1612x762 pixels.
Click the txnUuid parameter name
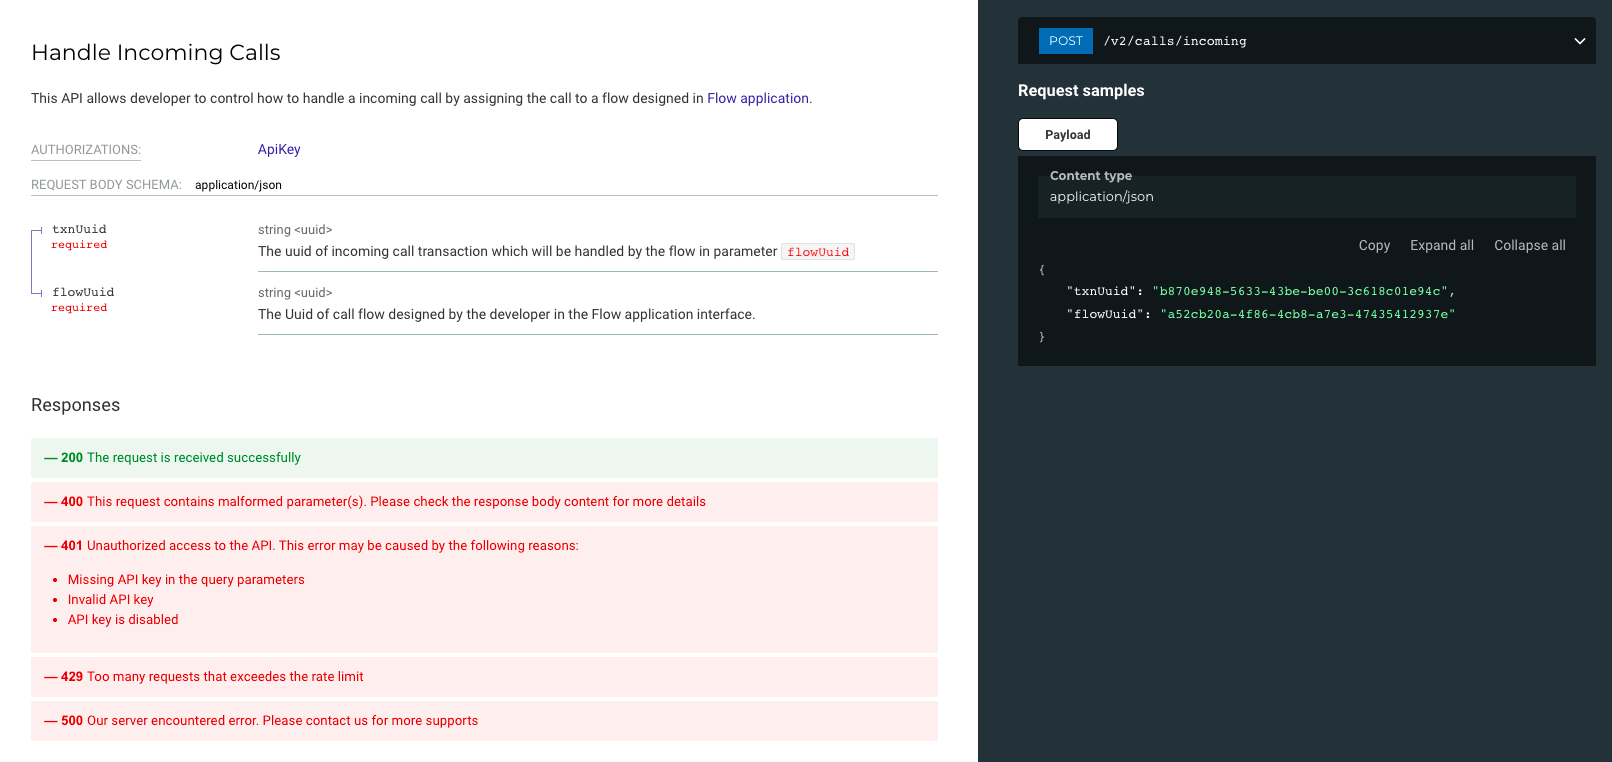pyautogui.click(x=79, y=229)
